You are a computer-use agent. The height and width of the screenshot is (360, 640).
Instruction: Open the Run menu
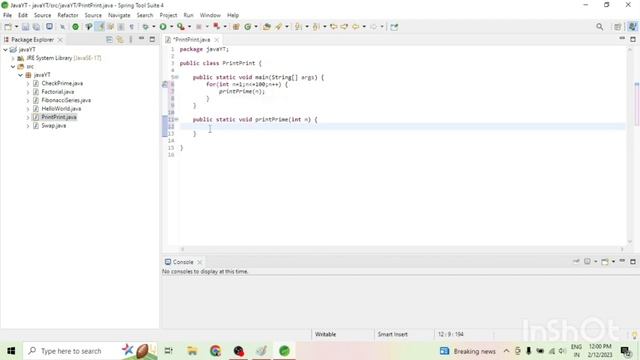188,15
